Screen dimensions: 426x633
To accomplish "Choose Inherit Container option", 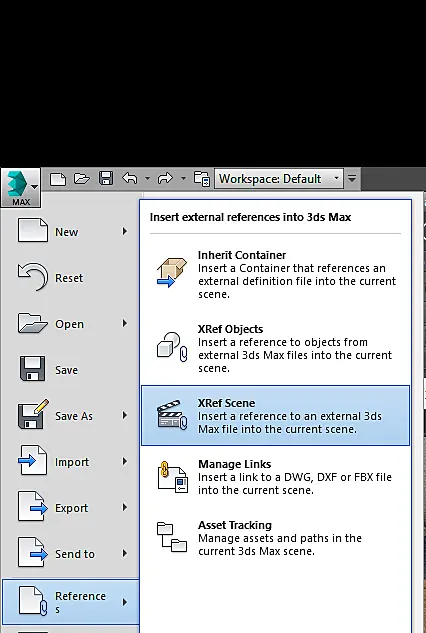I will (x=275, y=275).
